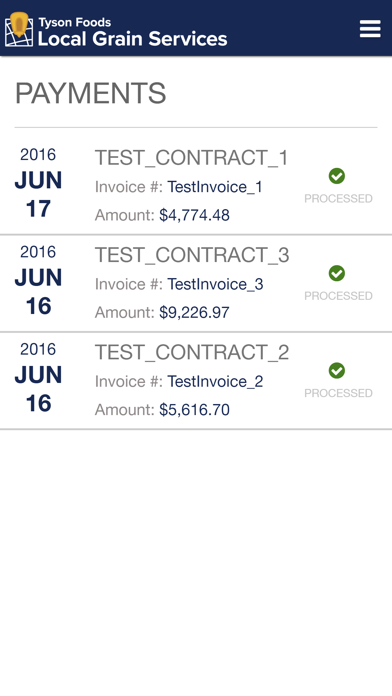
Task: Open the hamburger menu
Action: pos(370,28)
